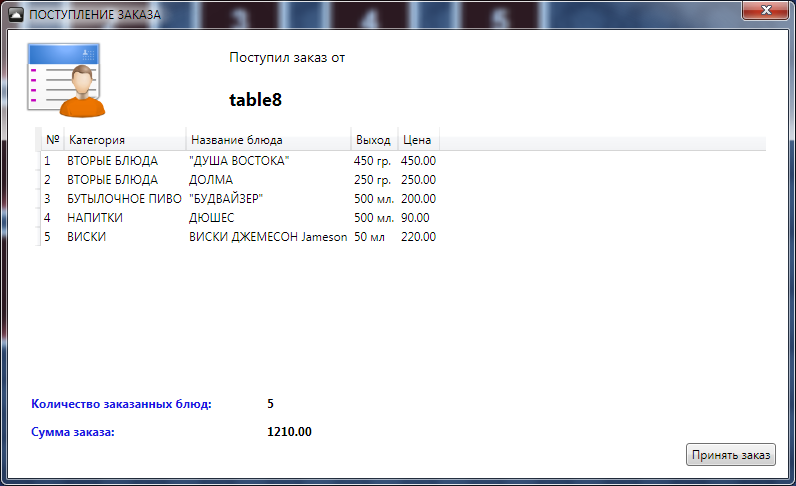
Task: Select the "БУДВАЙЗЕР" dish cell
Action: click(x=226, y=199)
